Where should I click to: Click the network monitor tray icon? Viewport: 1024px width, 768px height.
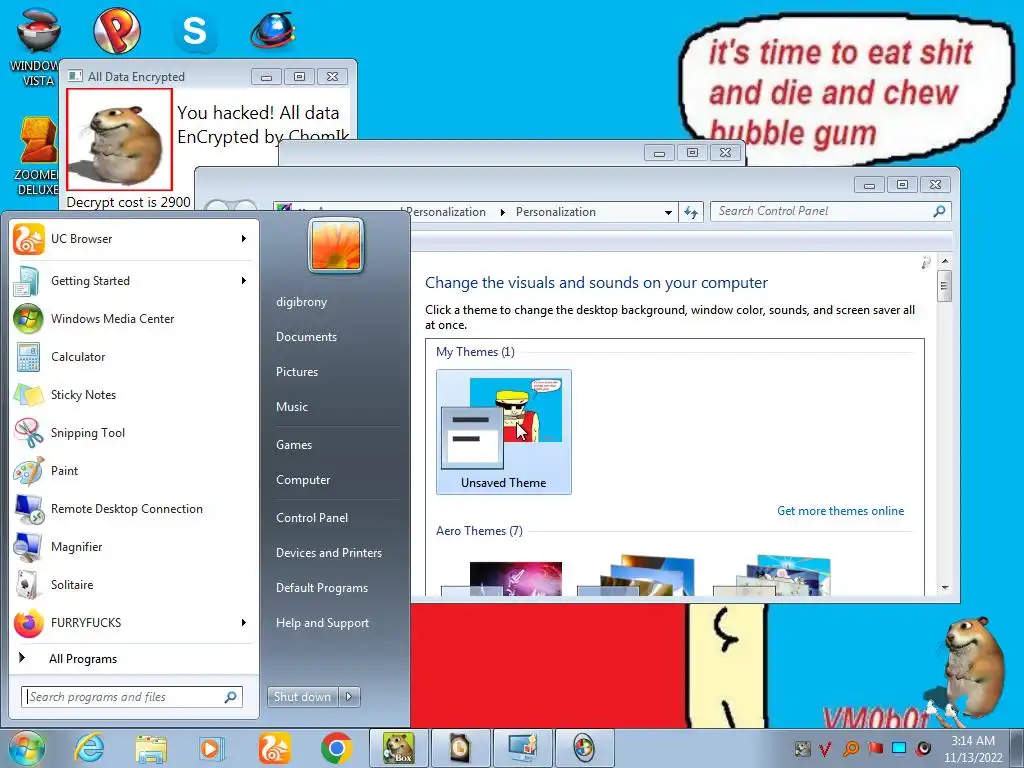pyautogui.click(x=899, y=748)
